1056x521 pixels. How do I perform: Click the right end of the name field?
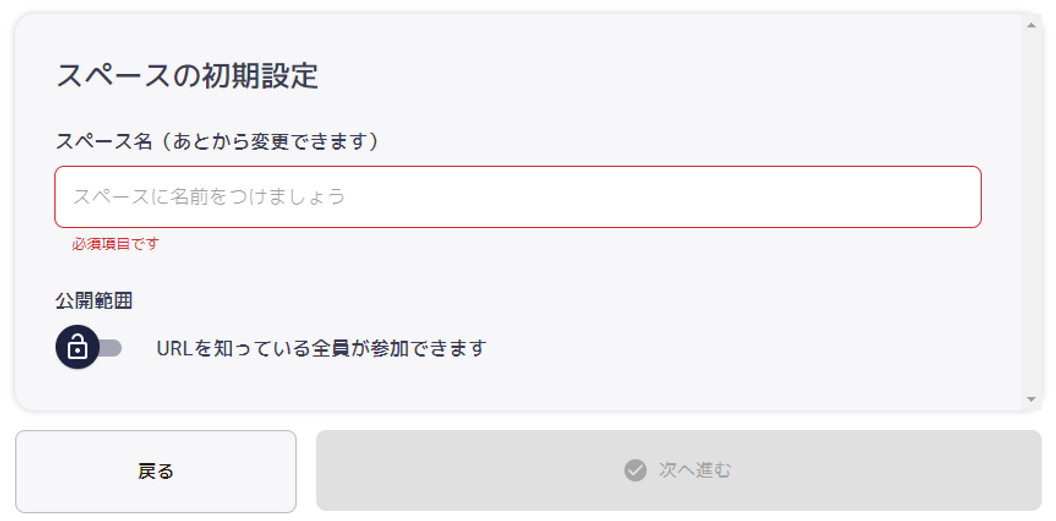[x=956, y=197]
